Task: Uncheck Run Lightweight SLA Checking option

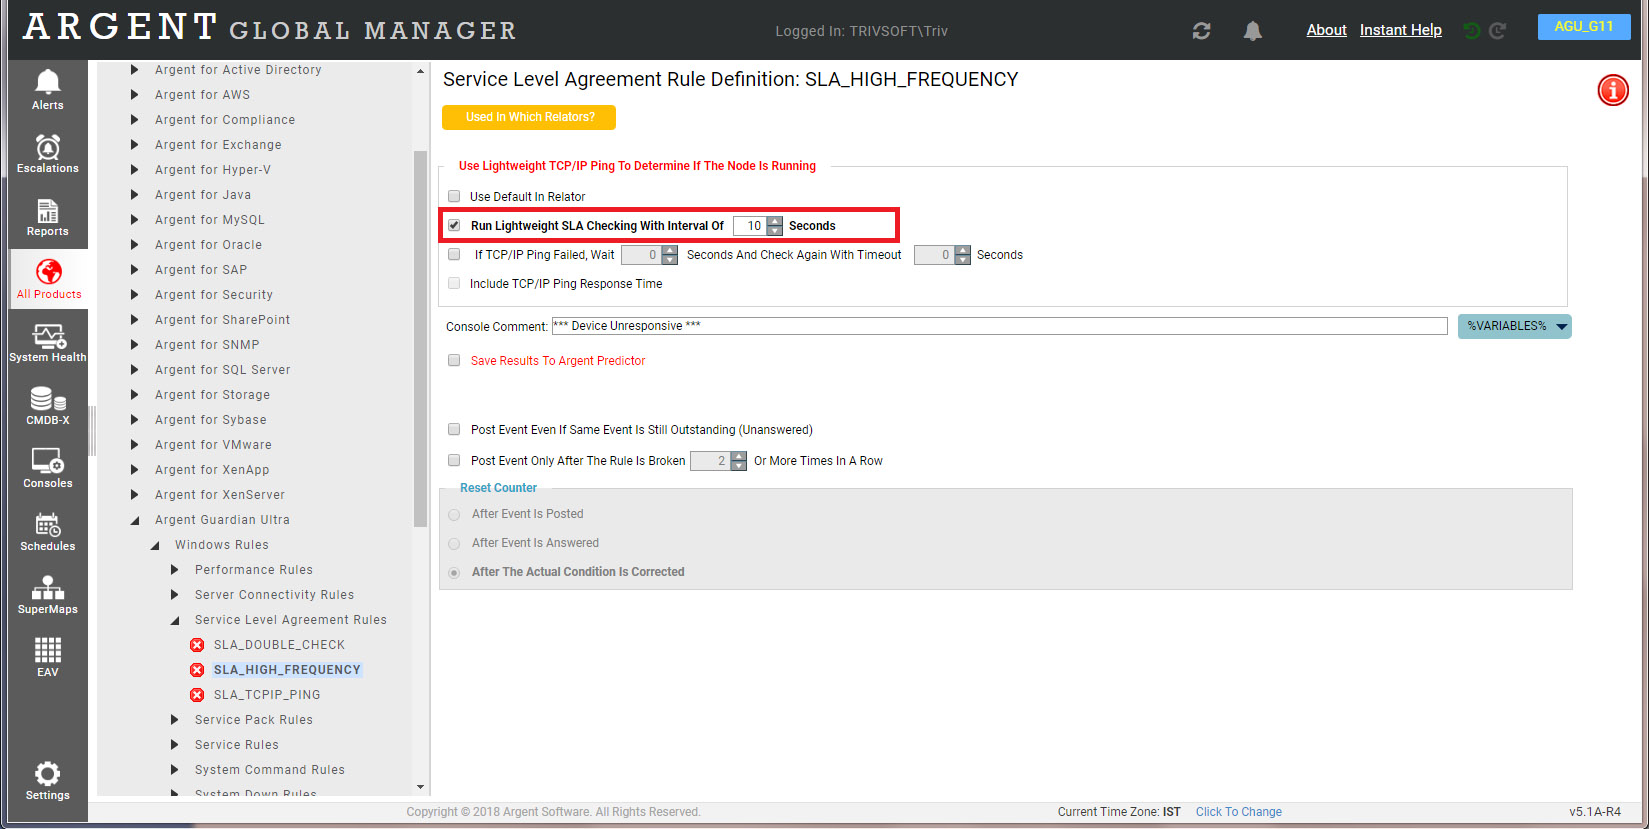Action: pyautogui.click(x=454, y=225)
